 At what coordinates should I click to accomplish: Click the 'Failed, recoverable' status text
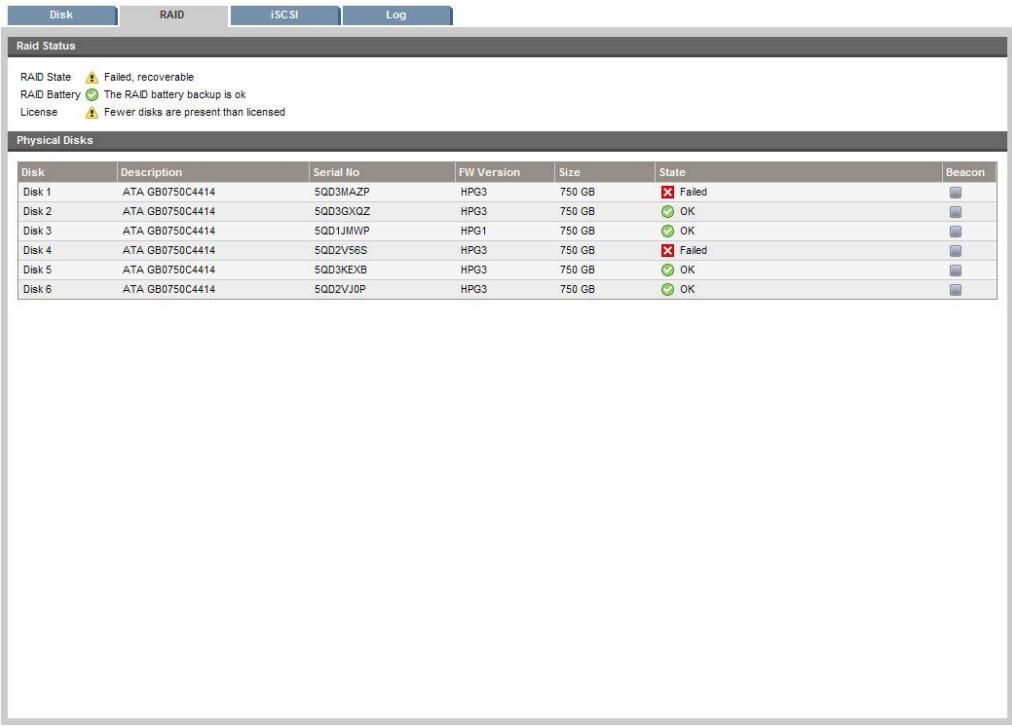149,77
